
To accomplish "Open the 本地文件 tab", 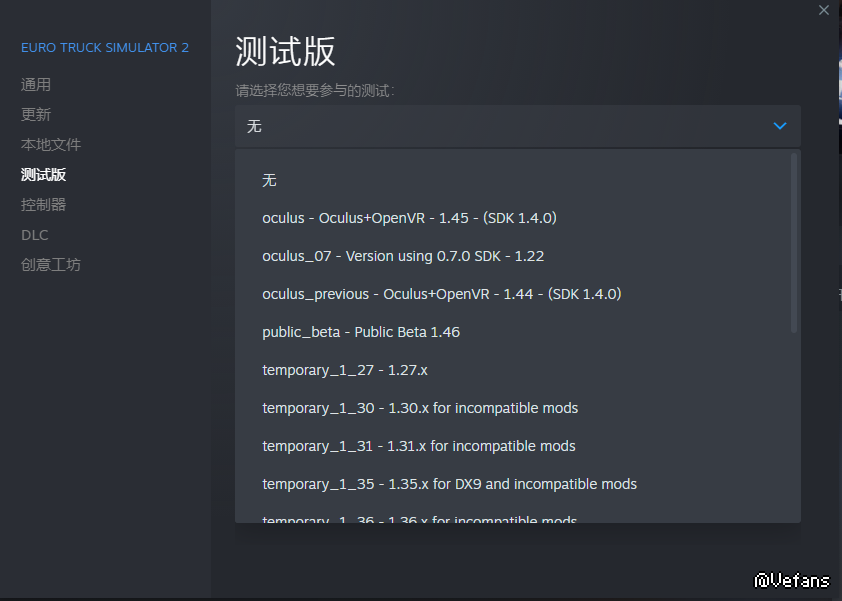I will (x=51, y=144).
